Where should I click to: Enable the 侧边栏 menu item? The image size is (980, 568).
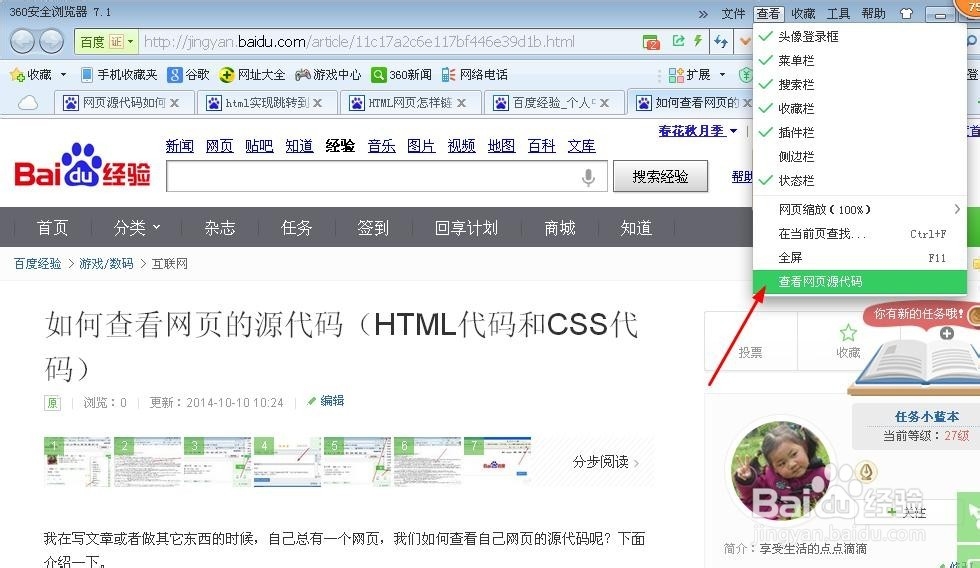coord(859,157)
